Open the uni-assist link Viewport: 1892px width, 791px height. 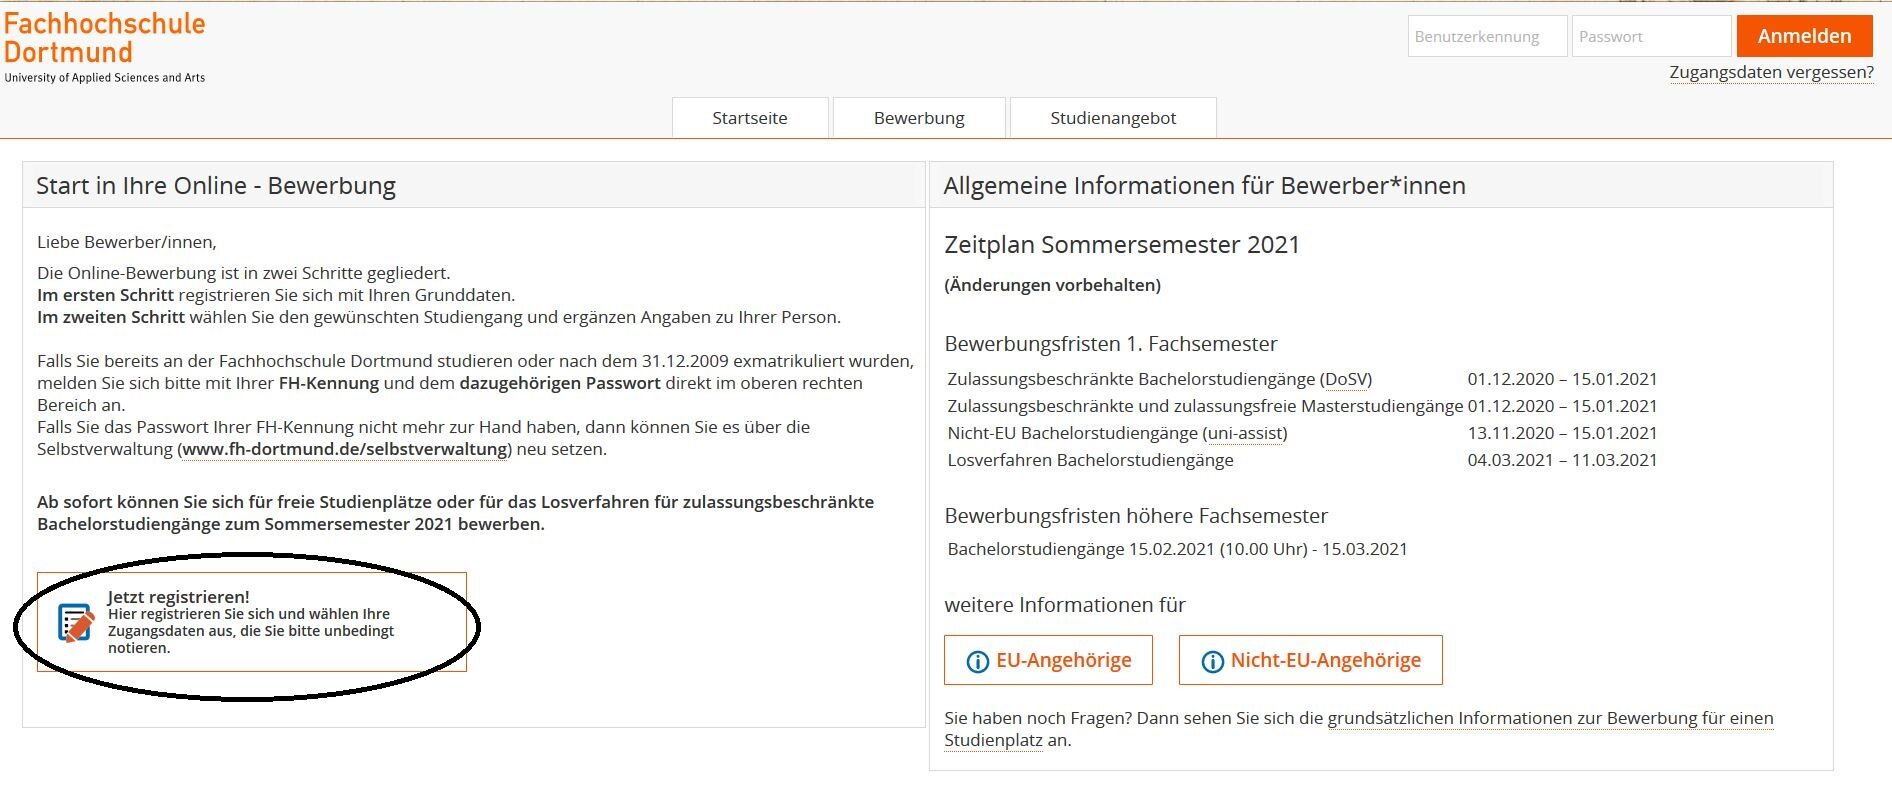pos(1245,433)
